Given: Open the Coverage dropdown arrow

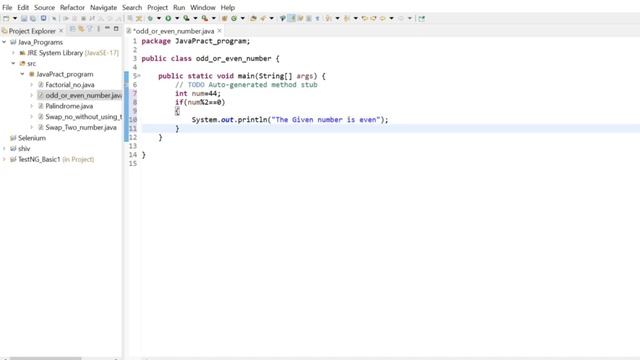Looking at the screenshot, I should click(x=195, y=18).
